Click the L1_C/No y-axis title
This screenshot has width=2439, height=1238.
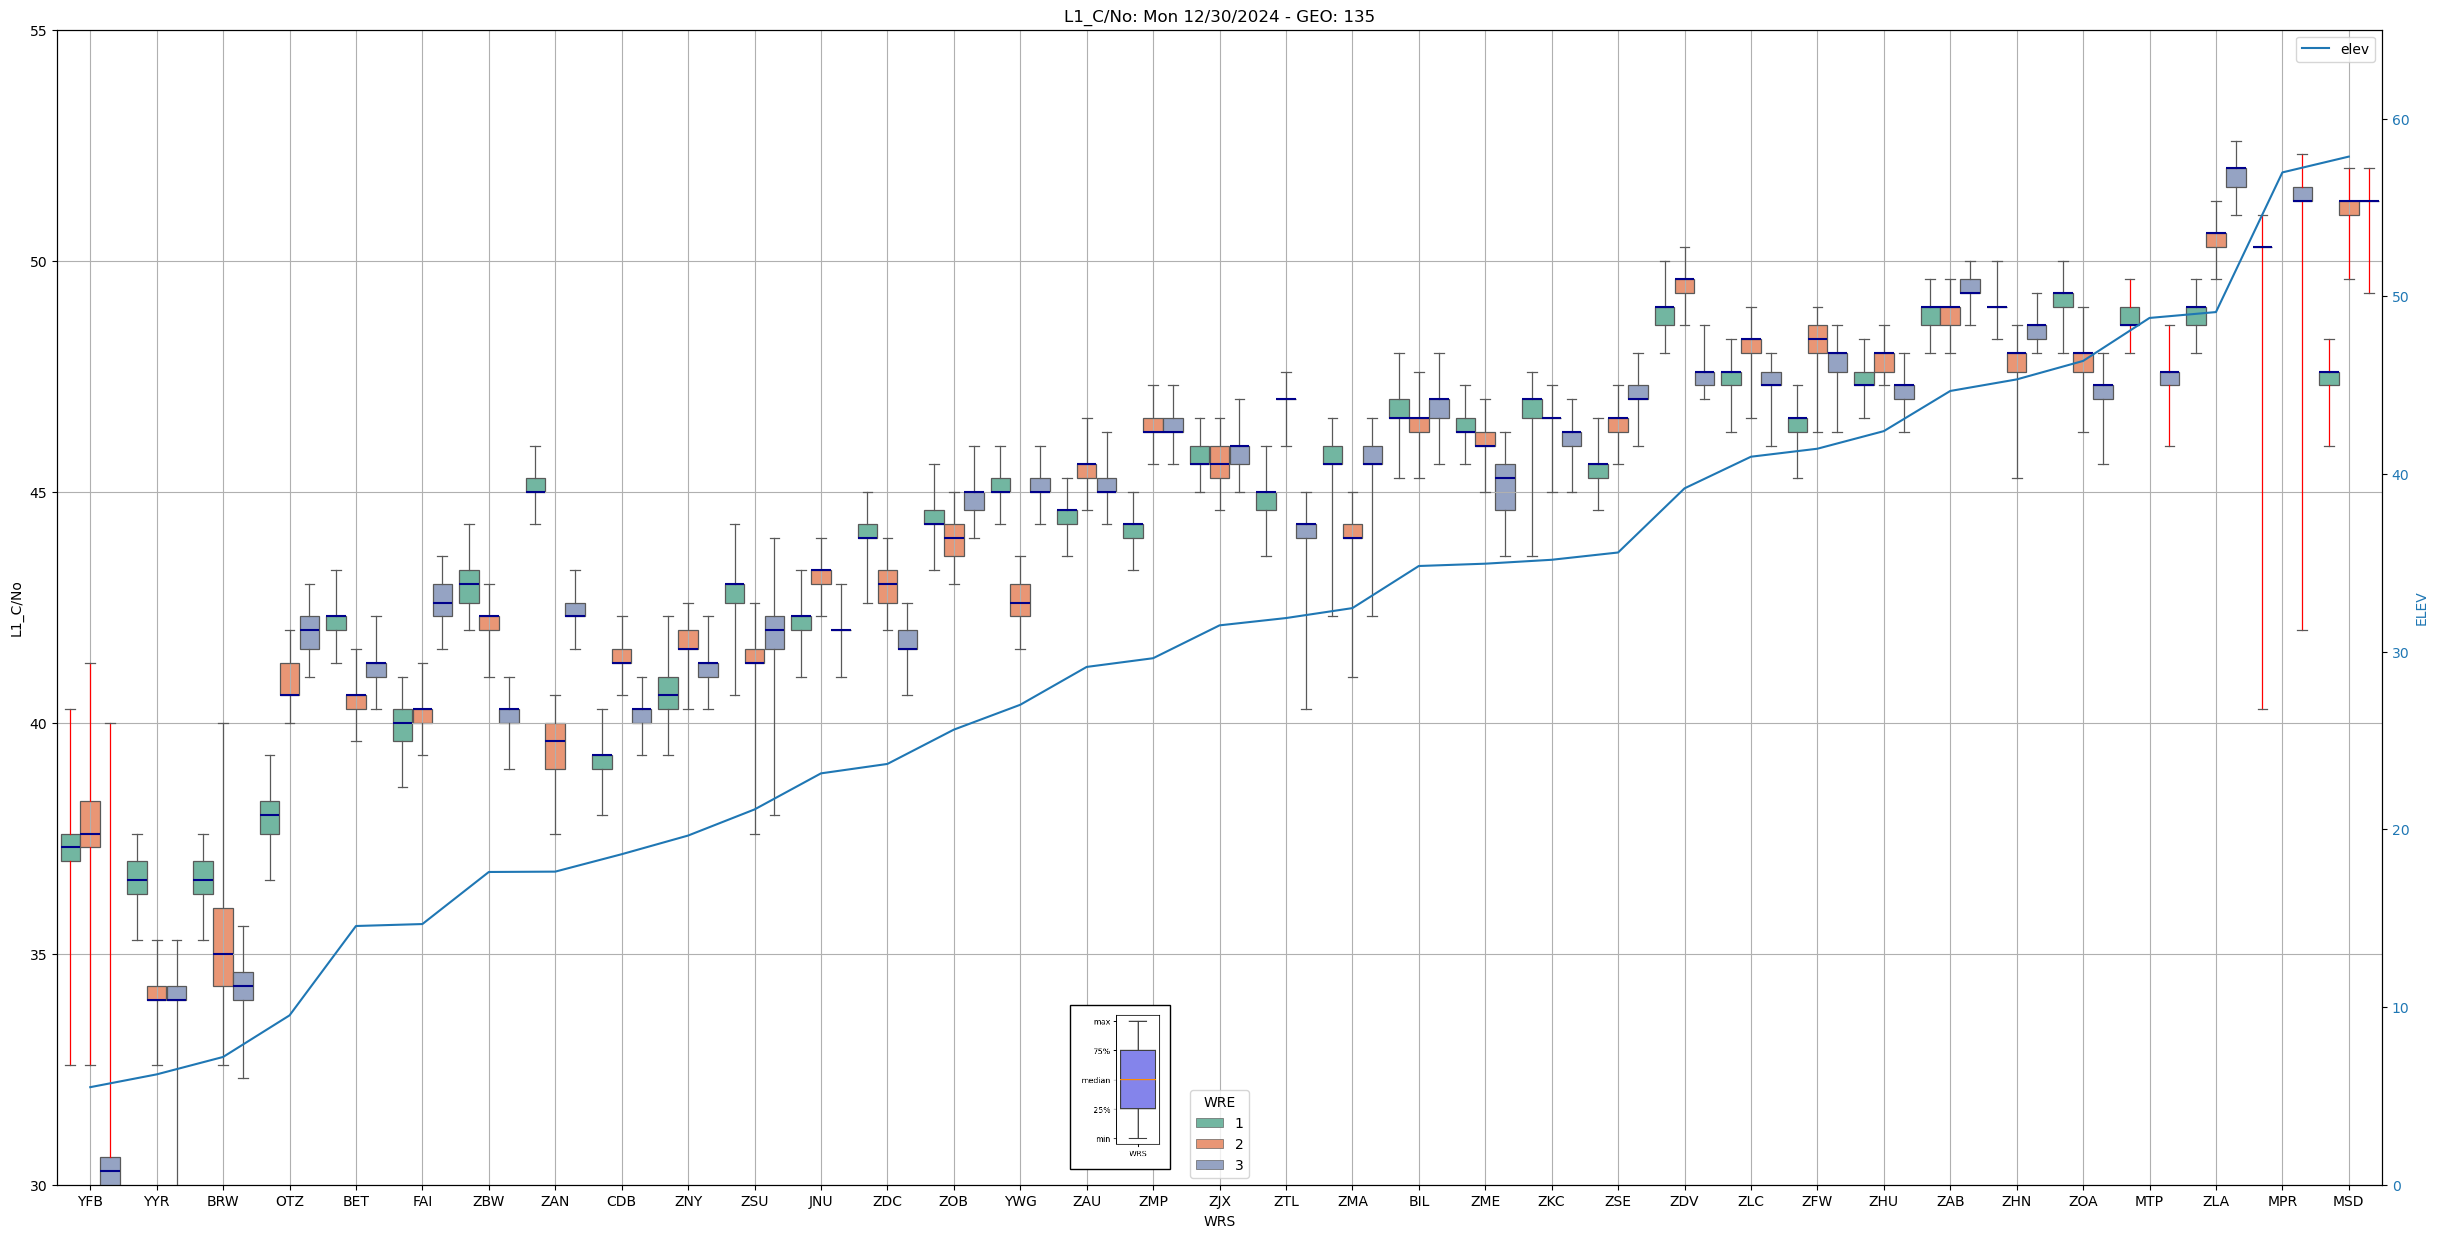click(16, 608)
